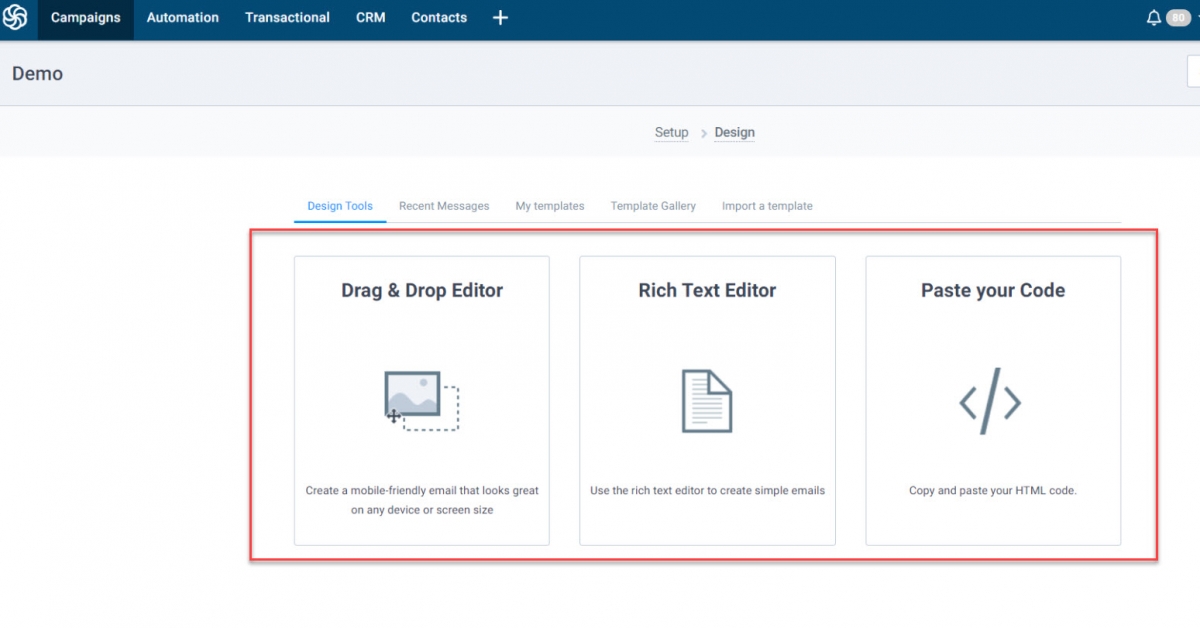Image resolution: width=1200 pixels, height=628 pixels.
Task: Open the Import a template tab
Action: pos(767,206)
